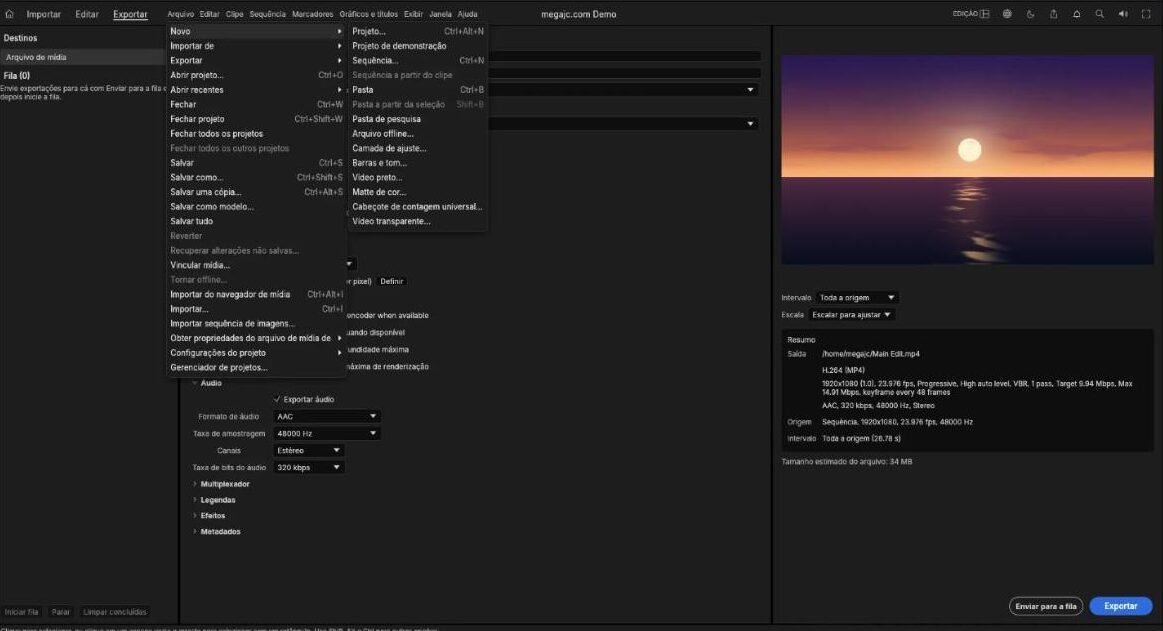The height and width of the screenshot is (631, 1163).
Task: Open the Abrir recentes submenu
Action: pos(256,90)
